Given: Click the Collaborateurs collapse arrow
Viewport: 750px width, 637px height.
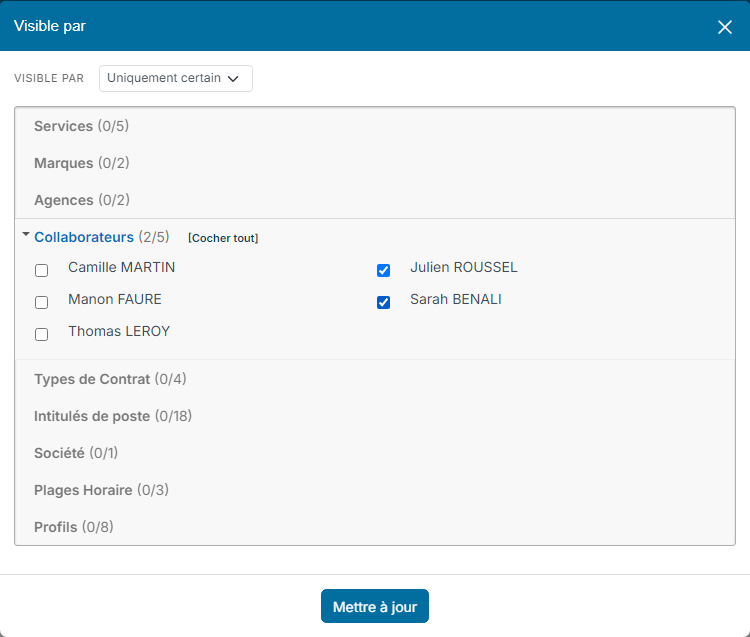Looking at the screenshot, I should [26, 234].
